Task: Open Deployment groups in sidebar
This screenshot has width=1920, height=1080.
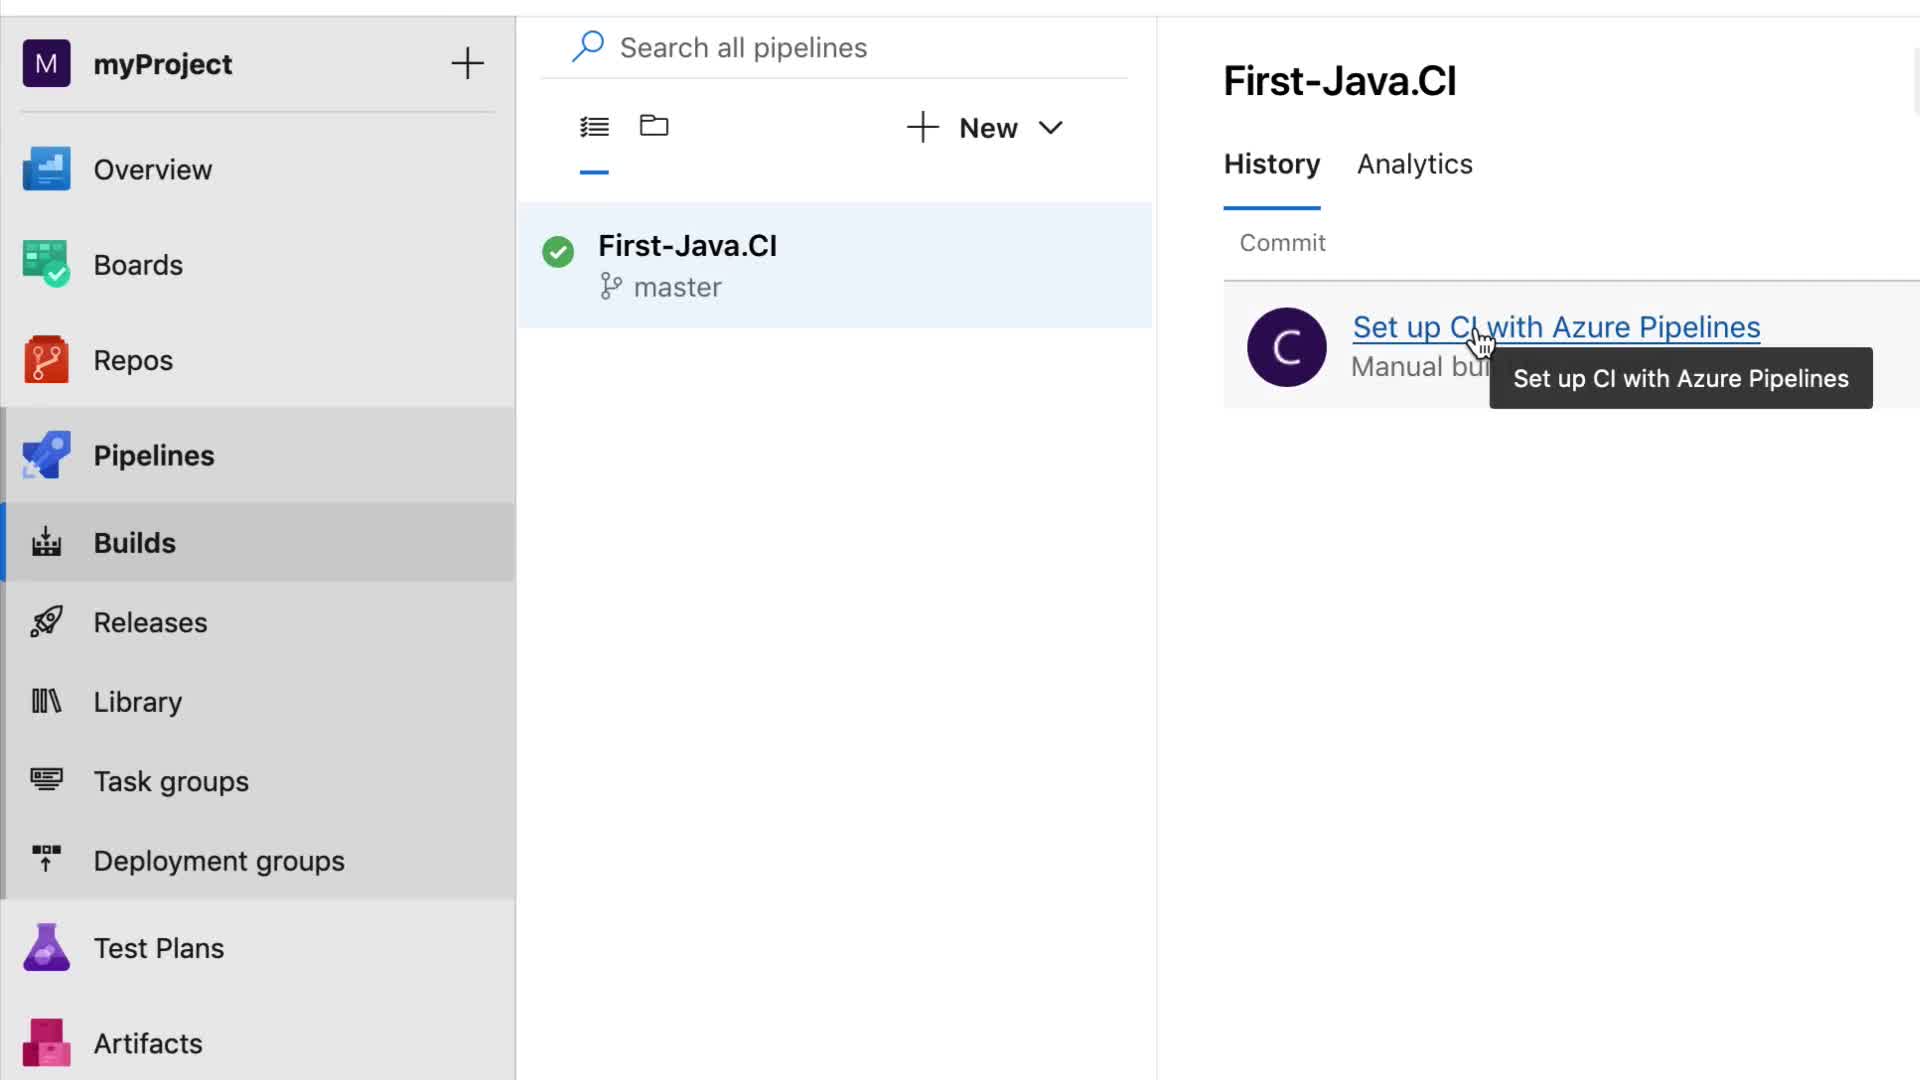Action: coord(219,861)
